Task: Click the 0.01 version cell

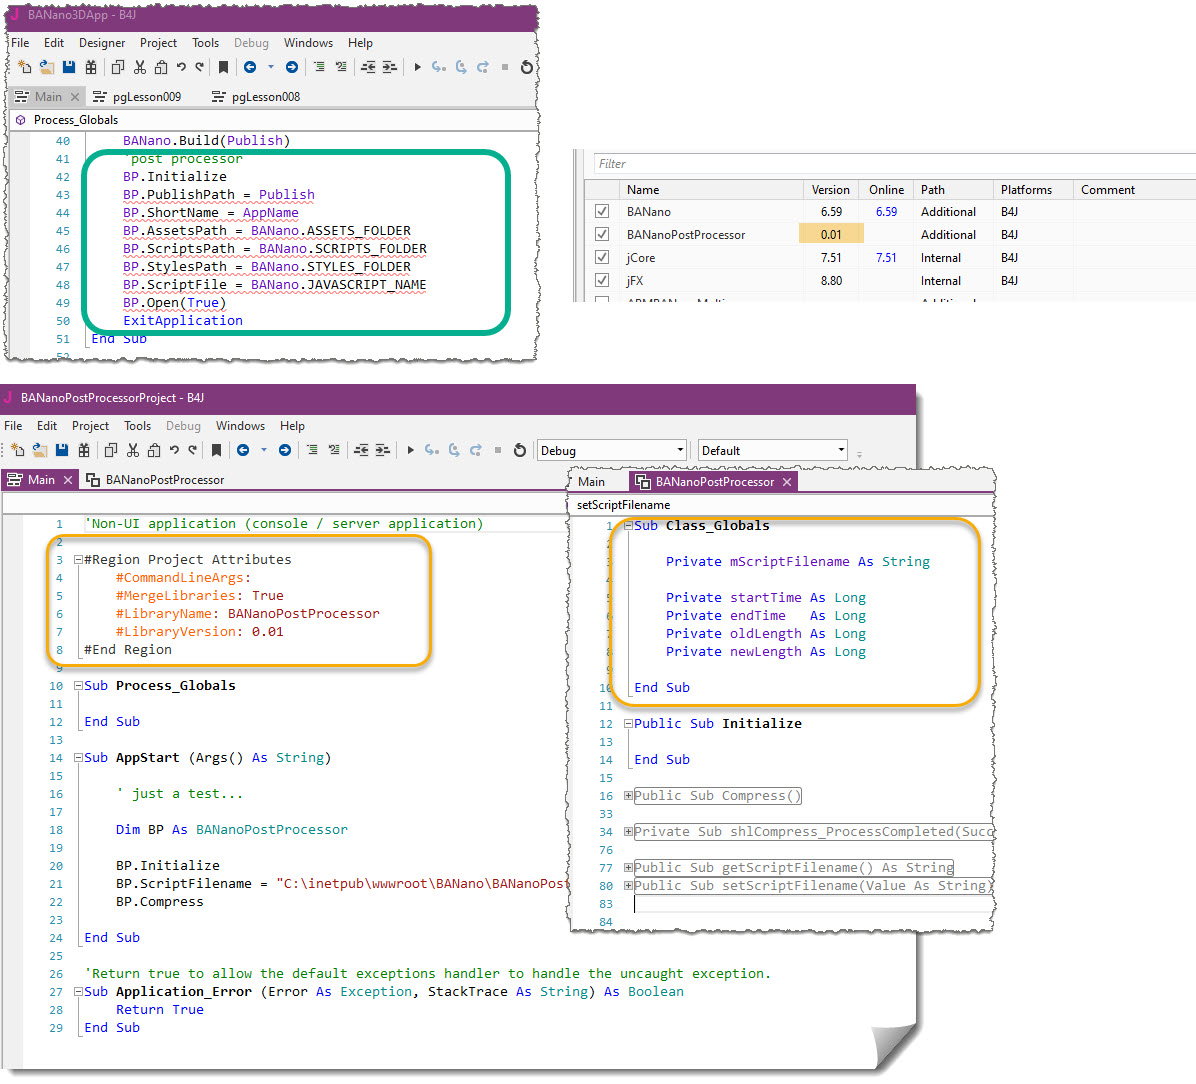Action: click(x=831, y=234)
